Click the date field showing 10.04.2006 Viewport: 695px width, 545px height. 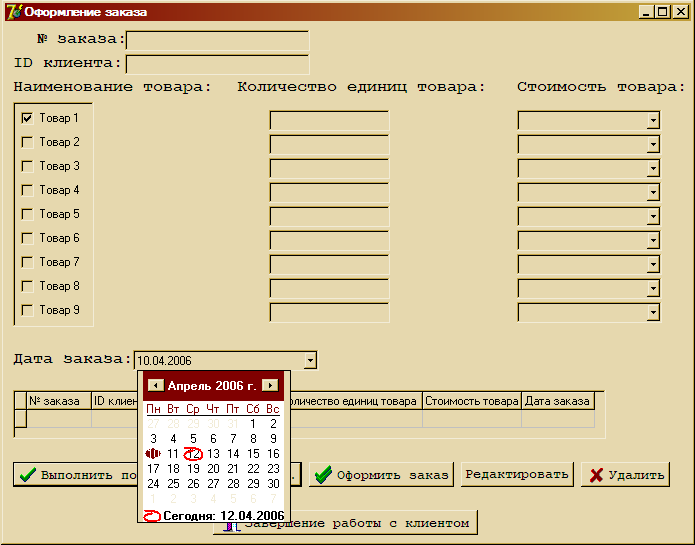219,360
